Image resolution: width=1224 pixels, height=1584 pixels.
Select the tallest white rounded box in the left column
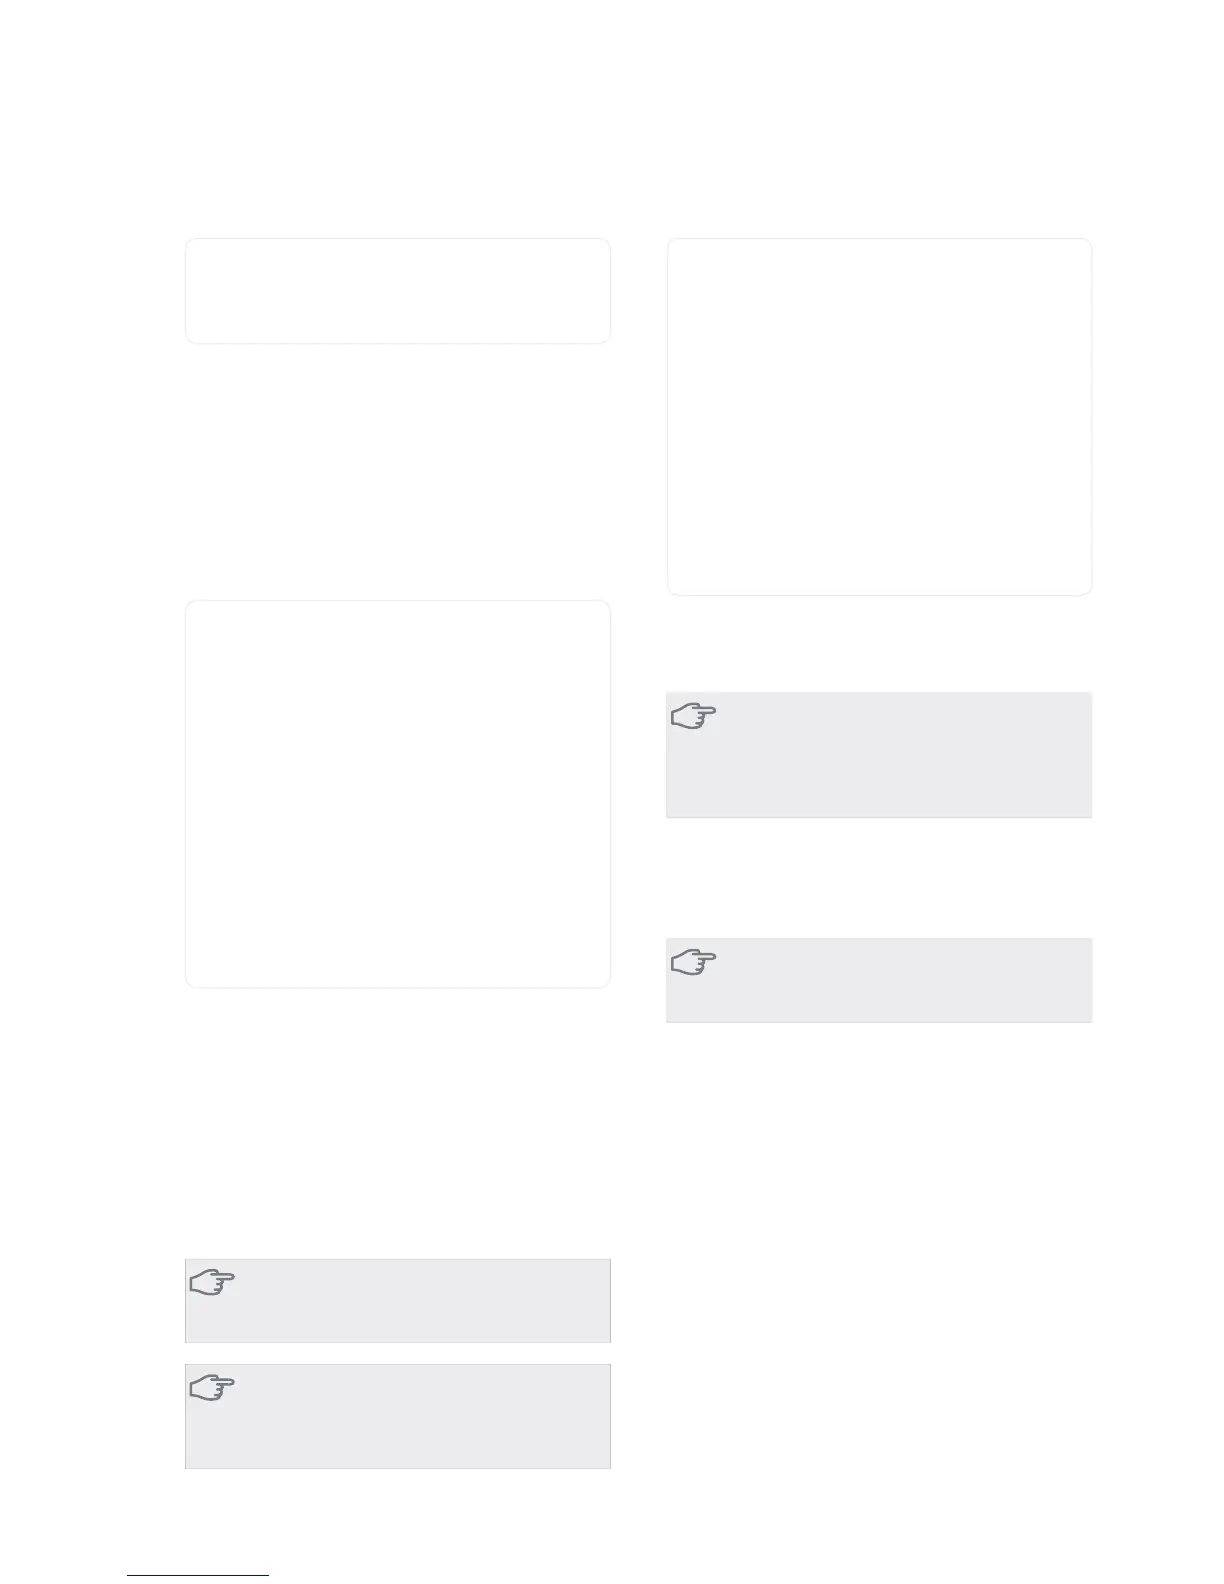[x=398, y=794]
